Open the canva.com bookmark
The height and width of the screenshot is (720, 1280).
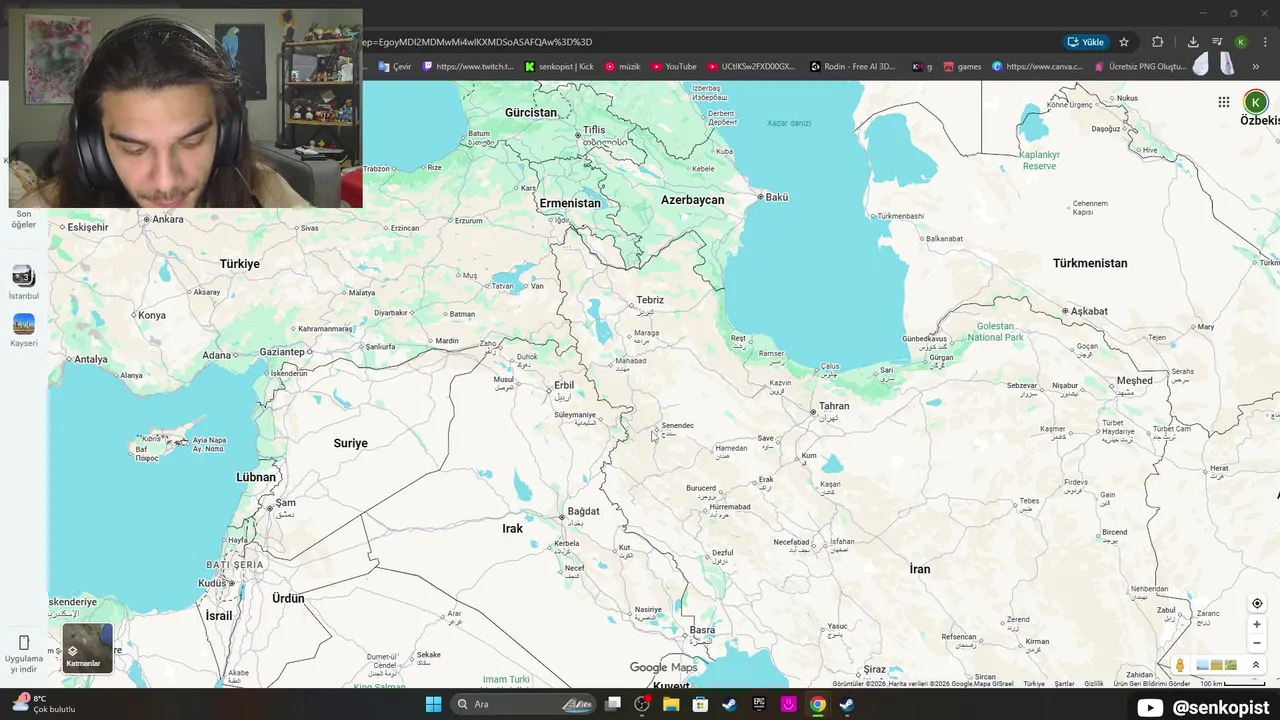coord(1037,67)
